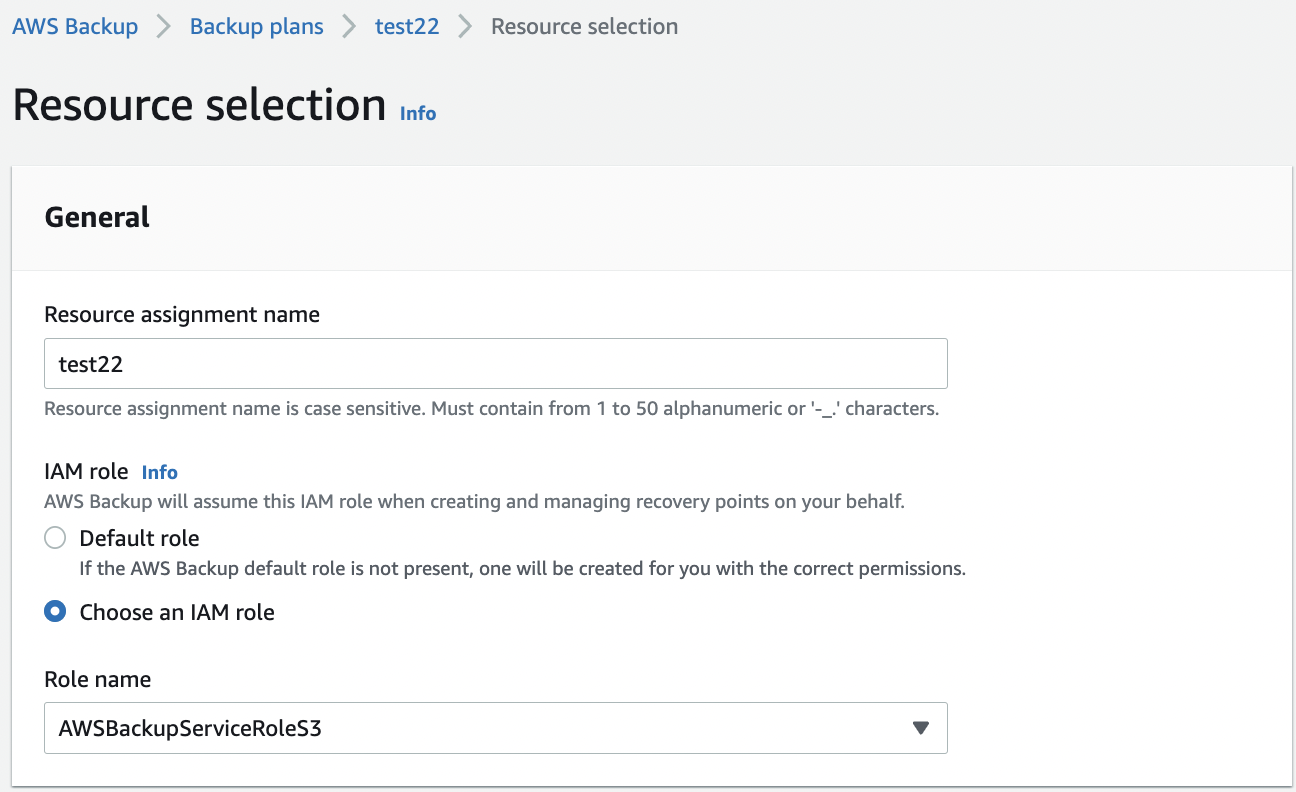This screenshot has width=1296, height=792.
Task: Click the chevron after AWS Backup breadcrumb
Action: pos(164,27)
